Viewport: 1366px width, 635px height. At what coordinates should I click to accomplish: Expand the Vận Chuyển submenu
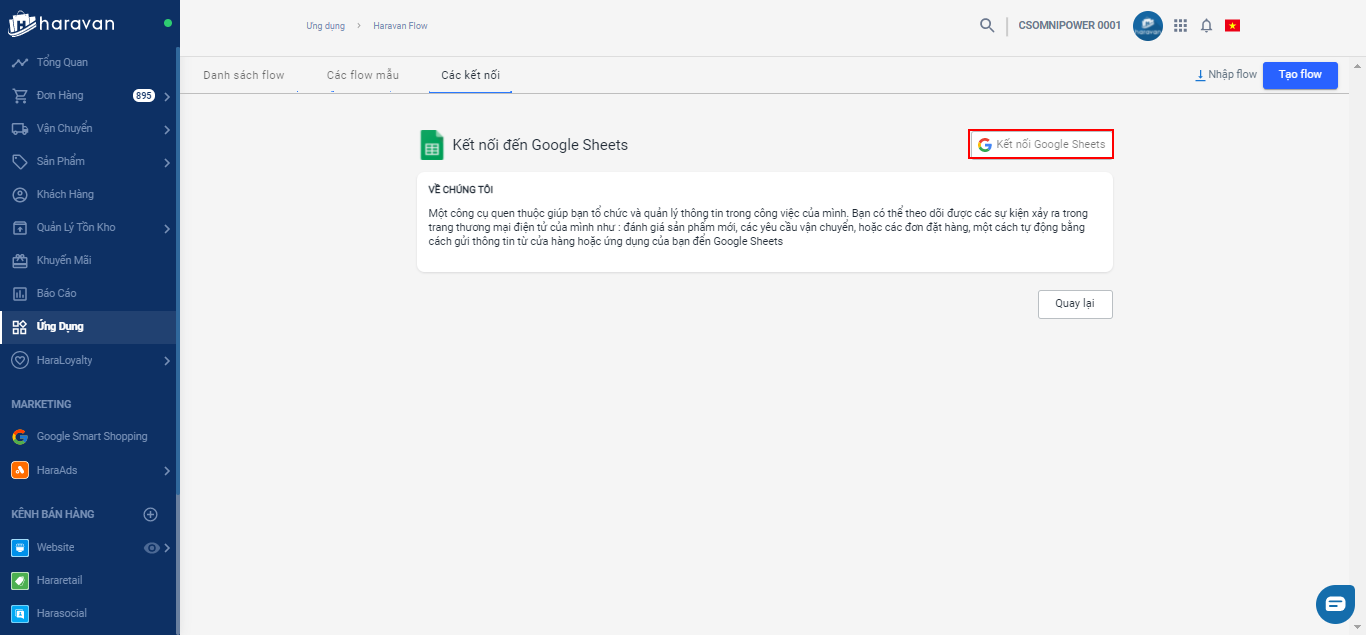(167, 129)
